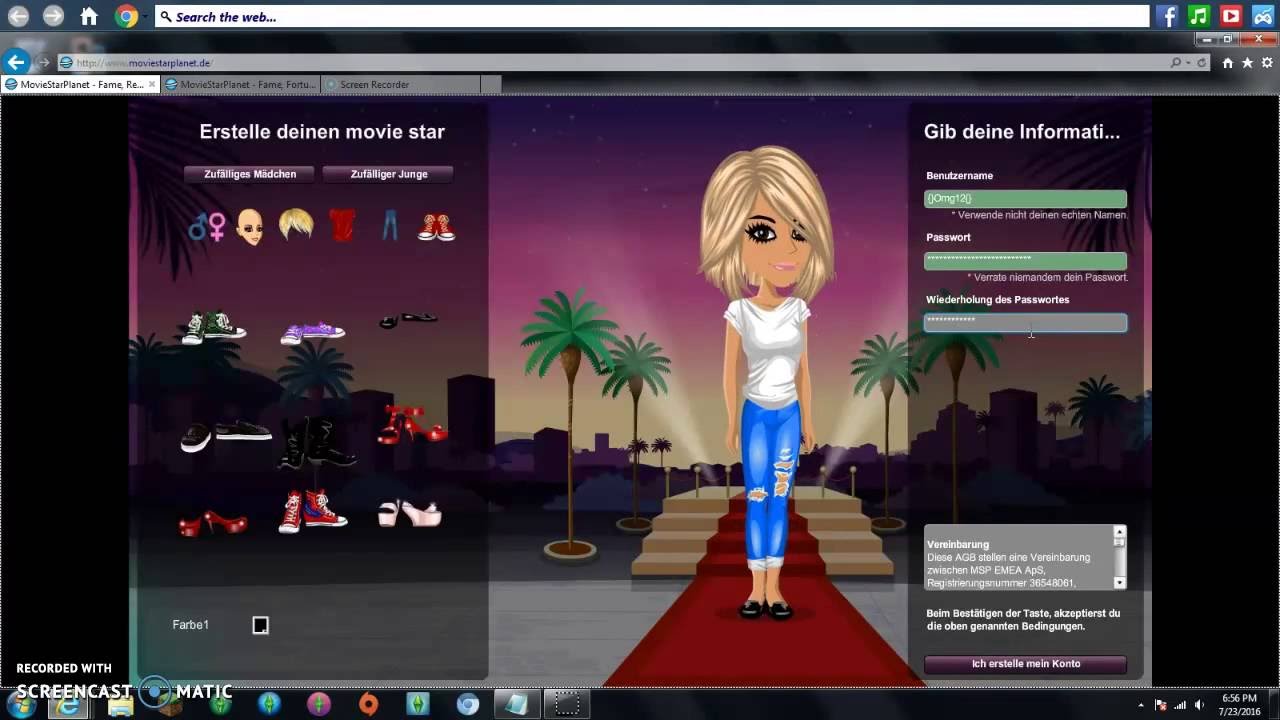The height and width of the screenshot is (720, 1280).
Task: Switch to the Screen Recorder tab
Action: point(400,85)
